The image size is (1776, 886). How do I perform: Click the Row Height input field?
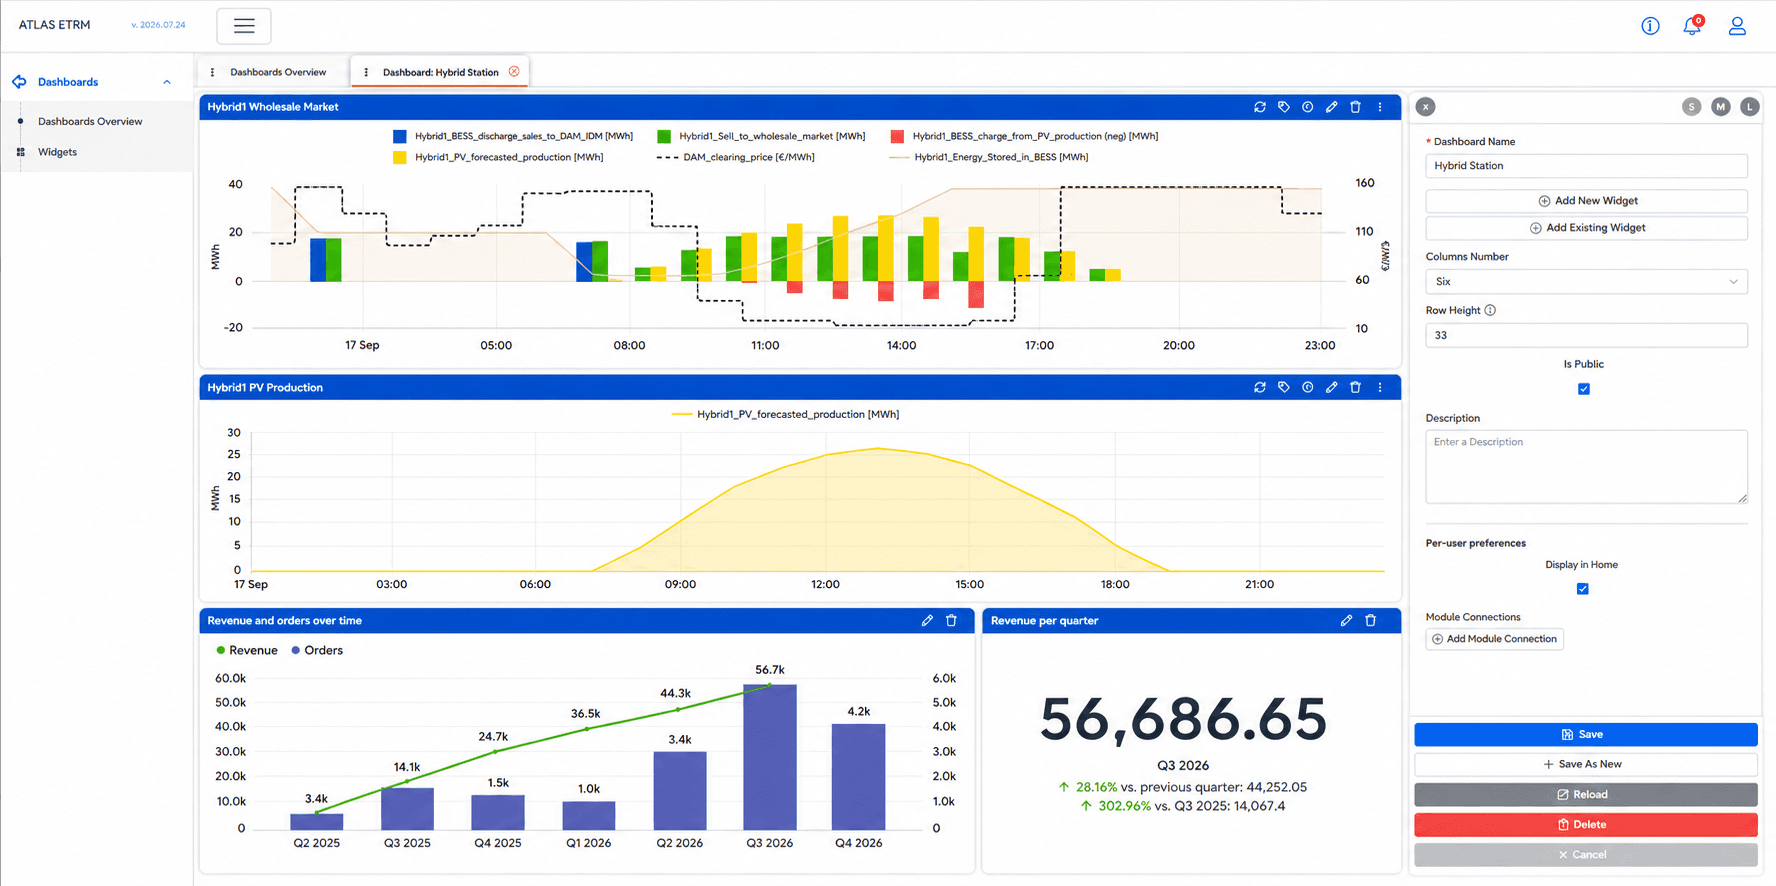[1586, 335]
